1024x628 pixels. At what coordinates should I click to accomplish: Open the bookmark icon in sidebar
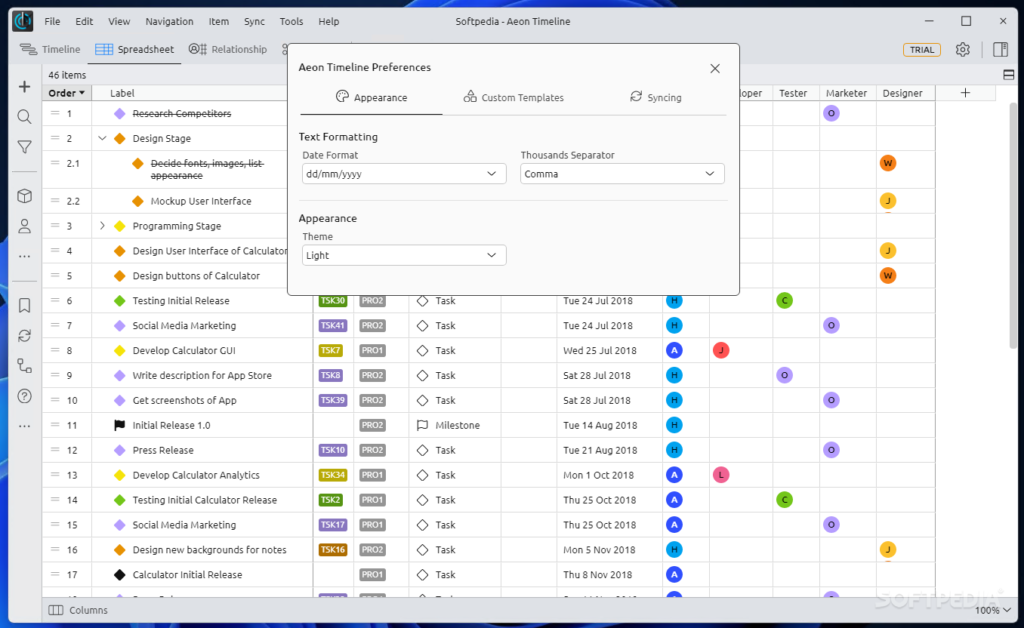(24, 305)
